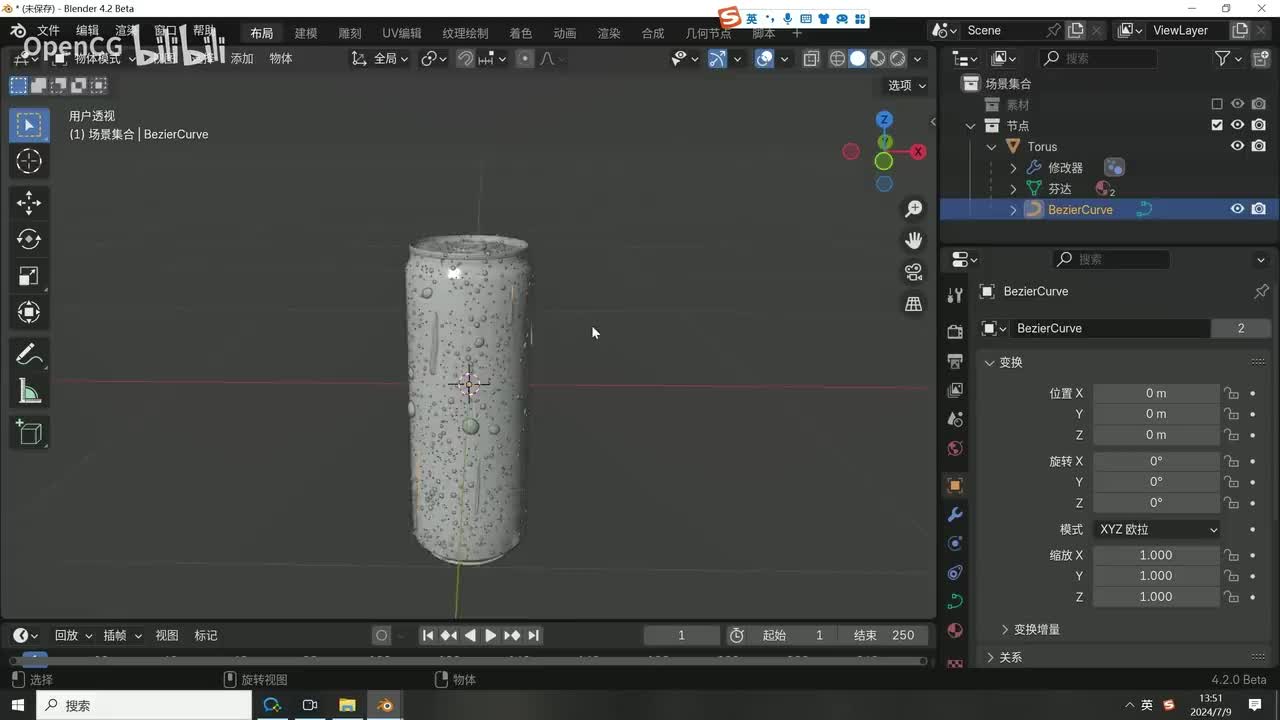Toggle Torus visibility eye icon
Screen dimensions: 1280x720
[x=1237, y=146]
